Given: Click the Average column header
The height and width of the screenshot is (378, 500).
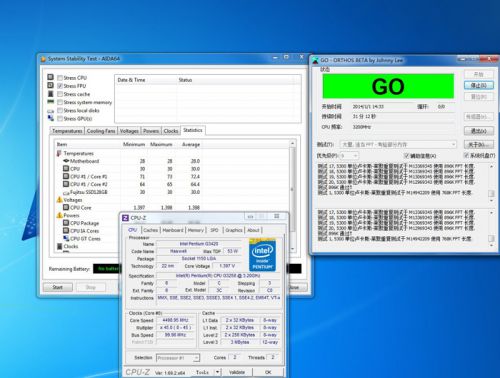Looking at the screenshot, I should [x=191, y=144].
